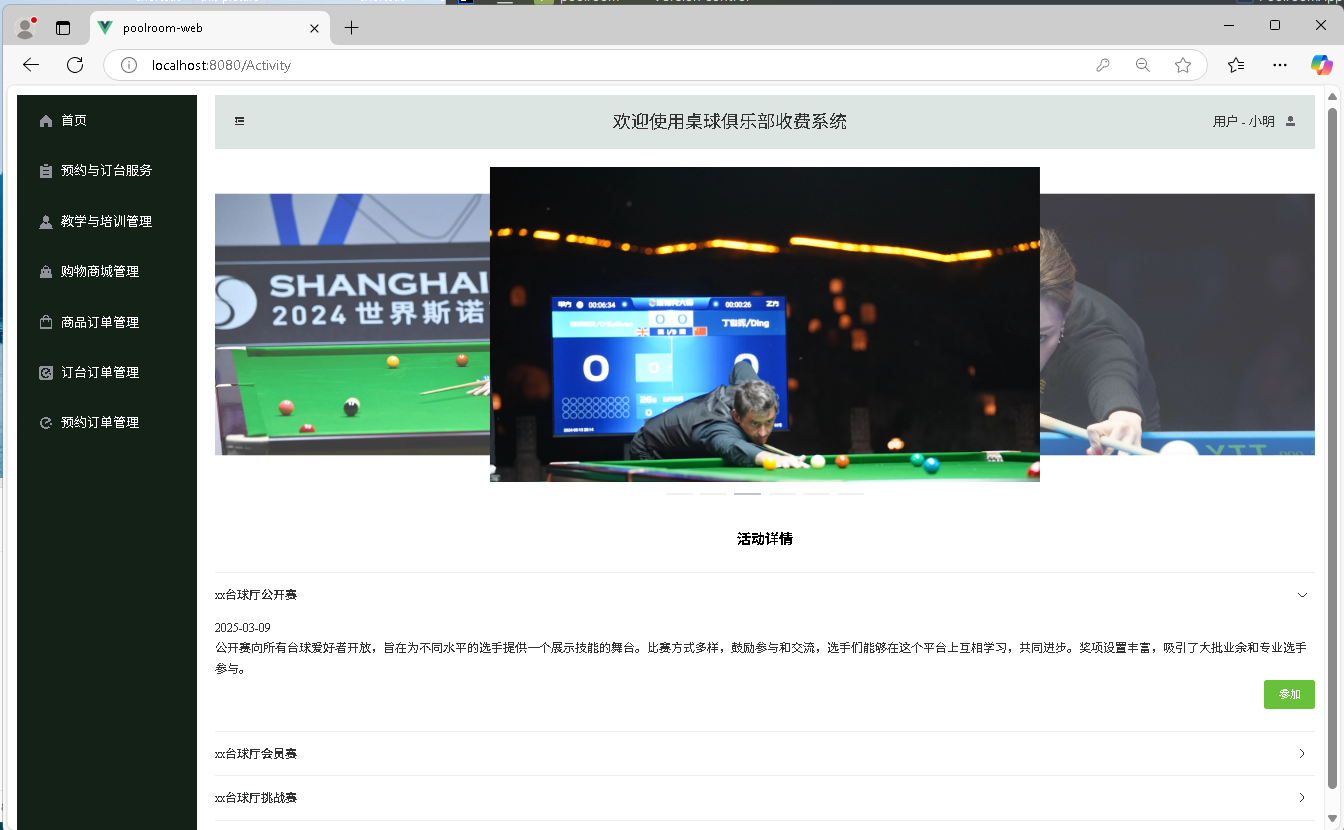
Task: Reload the page with the refresh icon
Action: coord(75,65)
